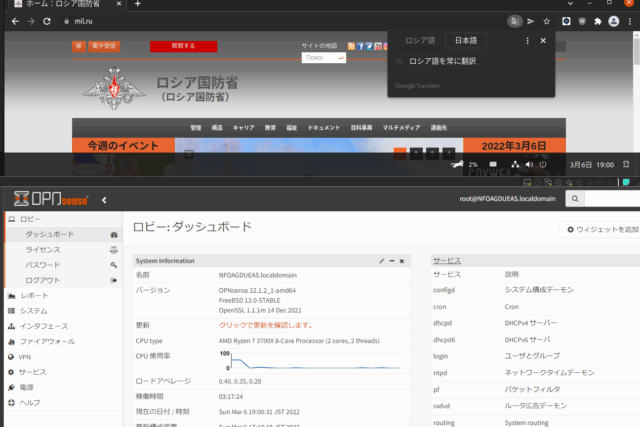
Task: Expand the サービス sidebar section
Action: [x=63, y=372]
